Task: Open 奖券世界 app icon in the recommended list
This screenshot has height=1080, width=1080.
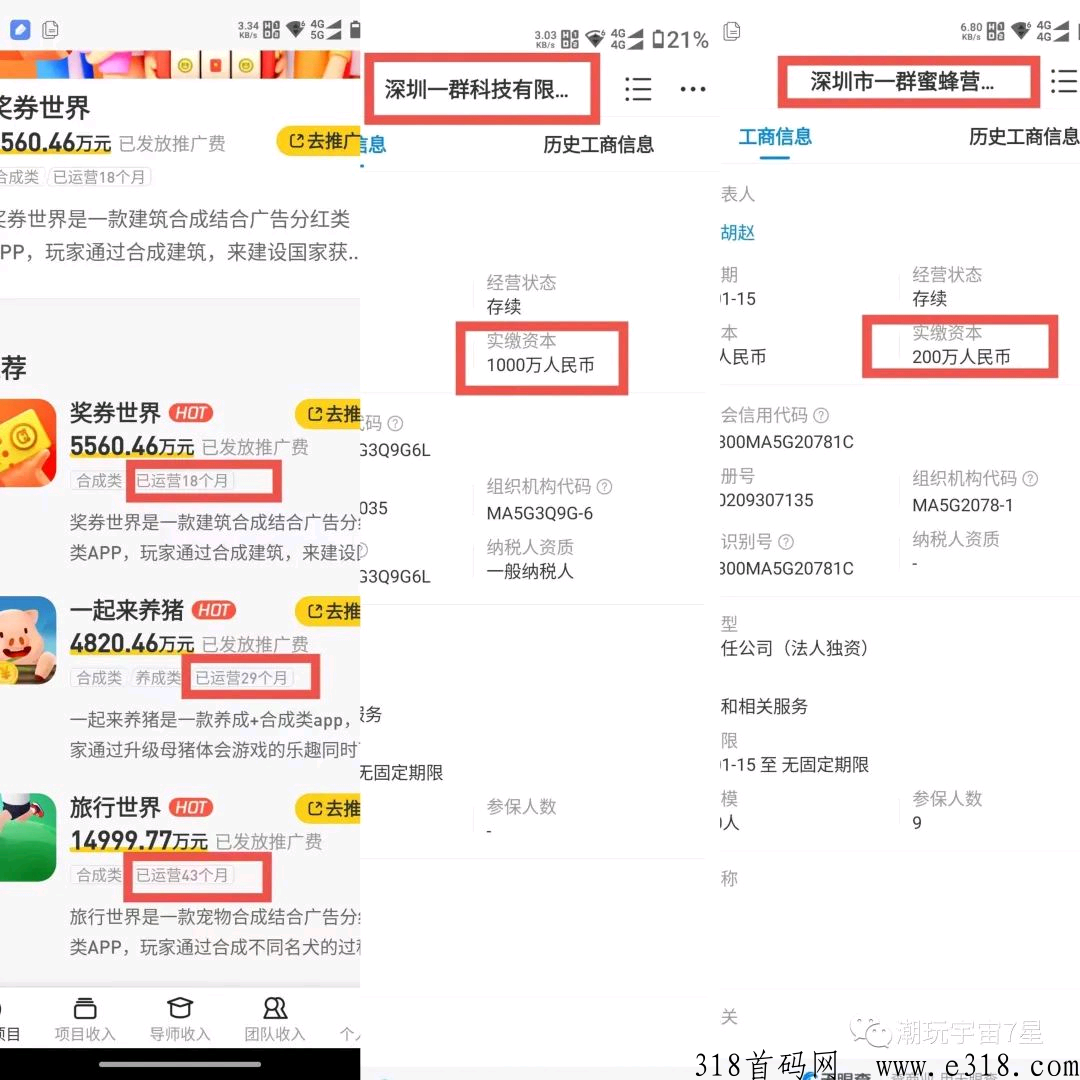Action: (28, 443)
